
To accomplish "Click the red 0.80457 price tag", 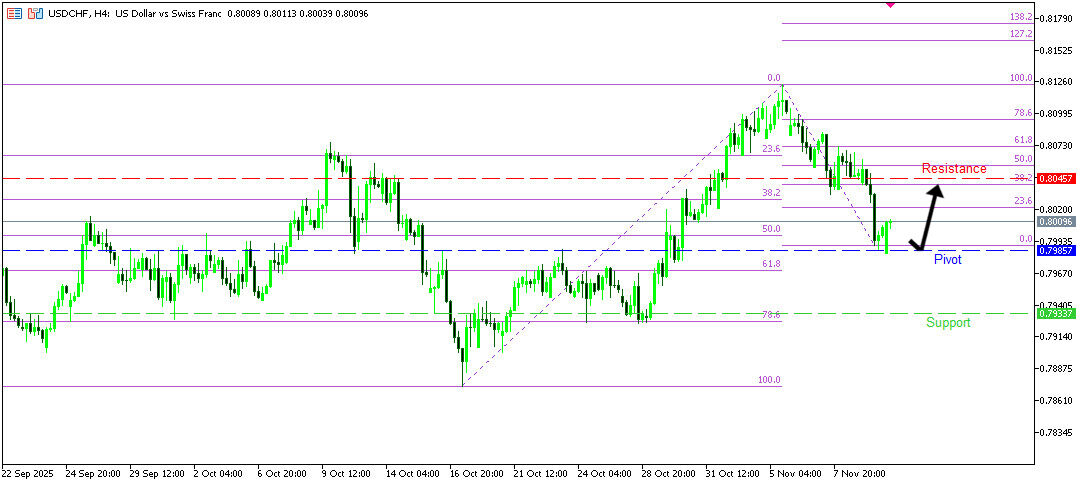I will point(1055,178).
